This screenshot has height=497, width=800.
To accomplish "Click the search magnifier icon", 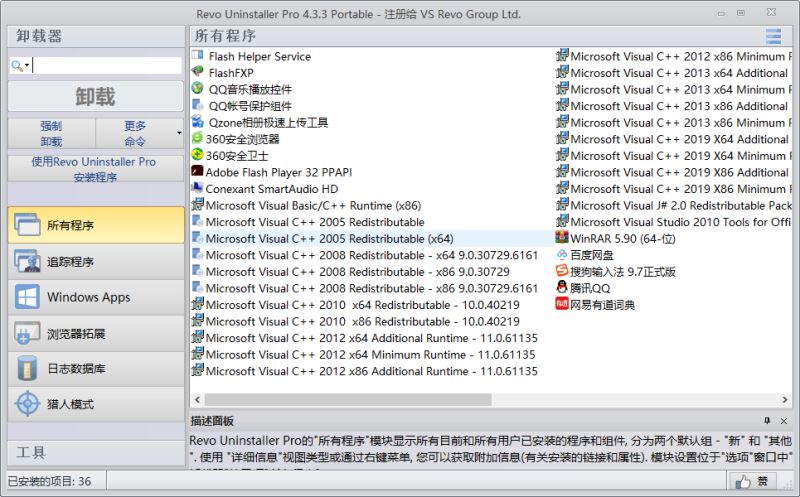I will click(17, 65).
